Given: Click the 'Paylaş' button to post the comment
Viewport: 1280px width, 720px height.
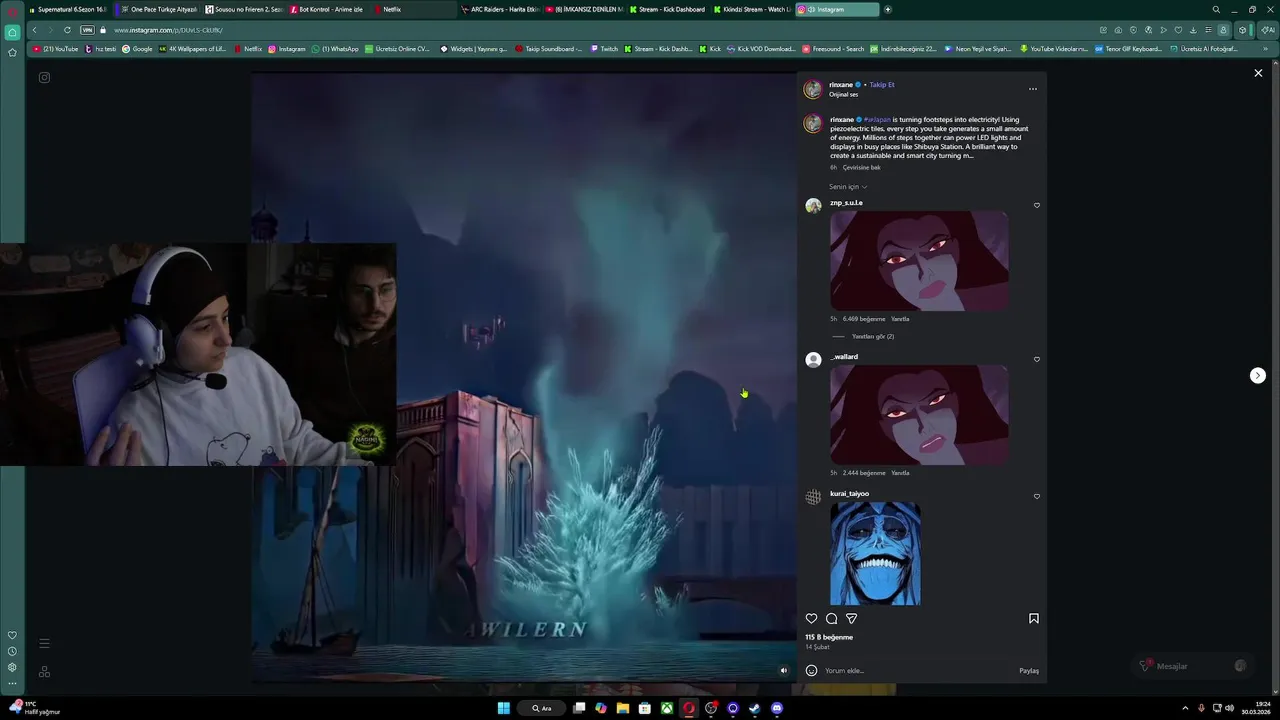Looking at the screenshot, I should (x=1029, y=670).
